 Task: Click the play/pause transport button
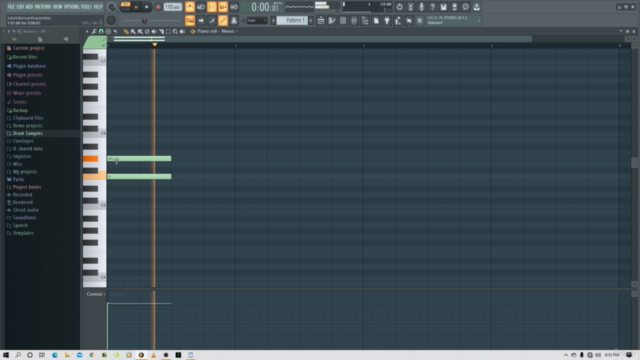point(136,7)
